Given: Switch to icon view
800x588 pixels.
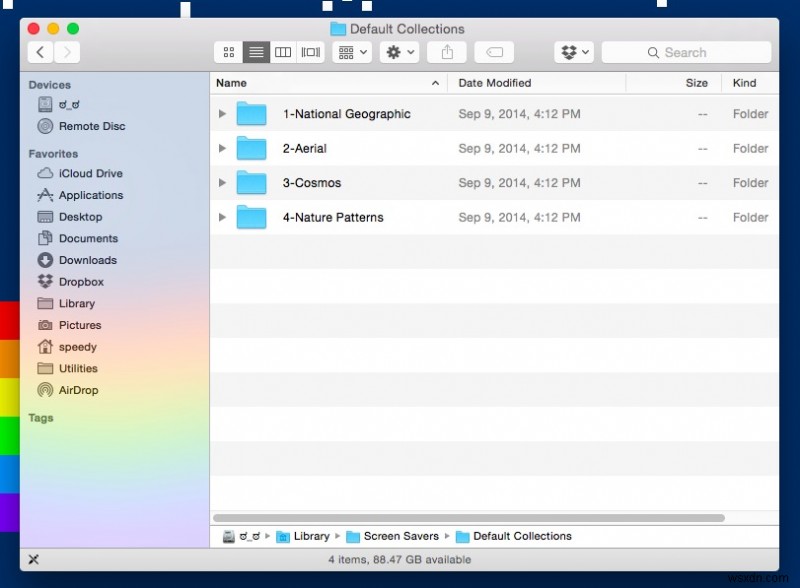Looking at the screenshot, I should [x=228, y=52].
